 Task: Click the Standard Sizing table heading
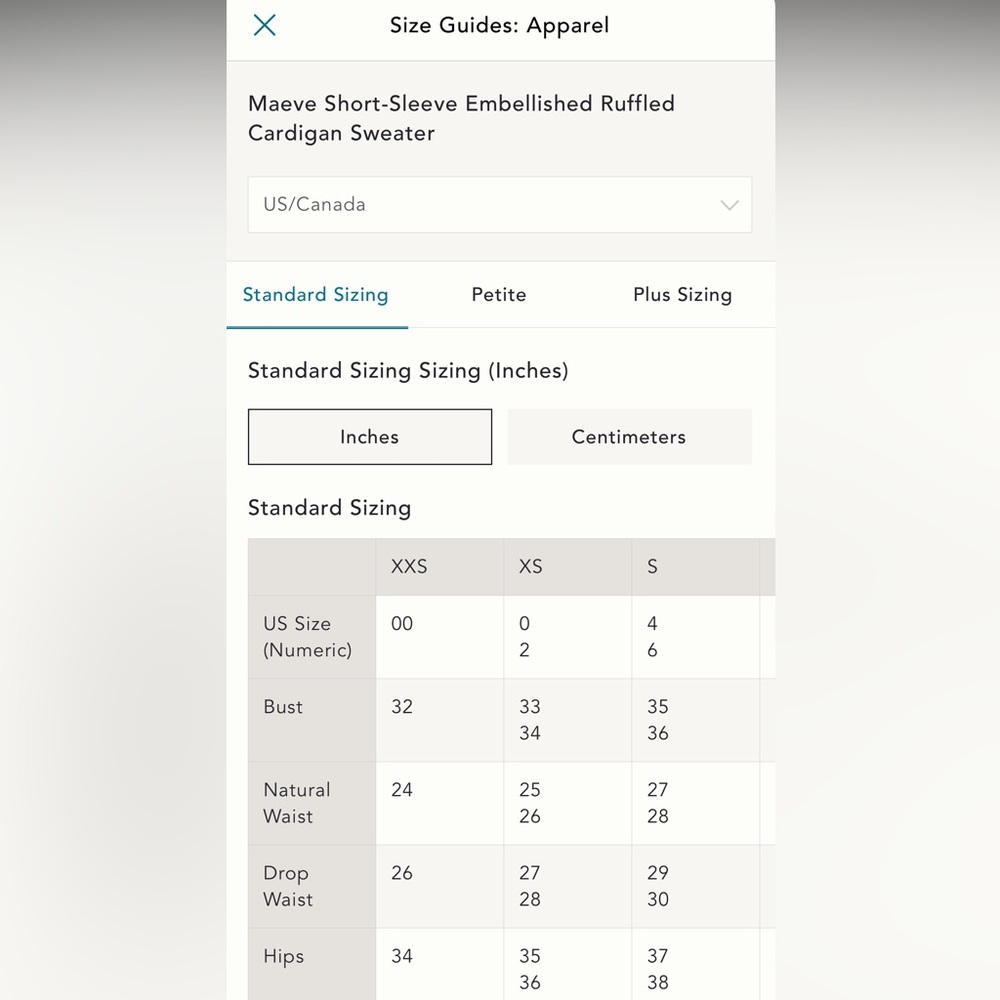(329, 508)
